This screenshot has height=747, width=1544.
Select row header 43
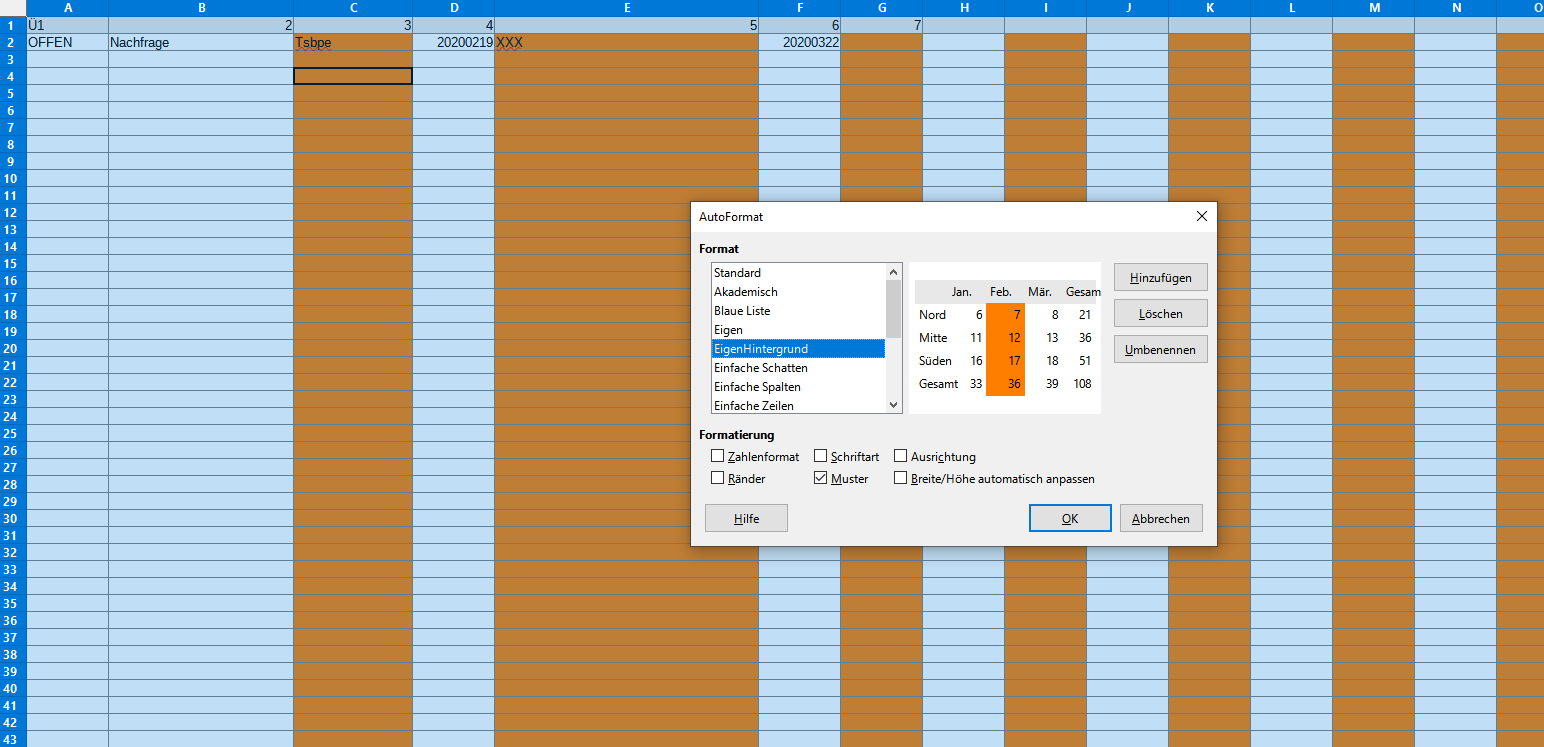click(x=13, y=739)
